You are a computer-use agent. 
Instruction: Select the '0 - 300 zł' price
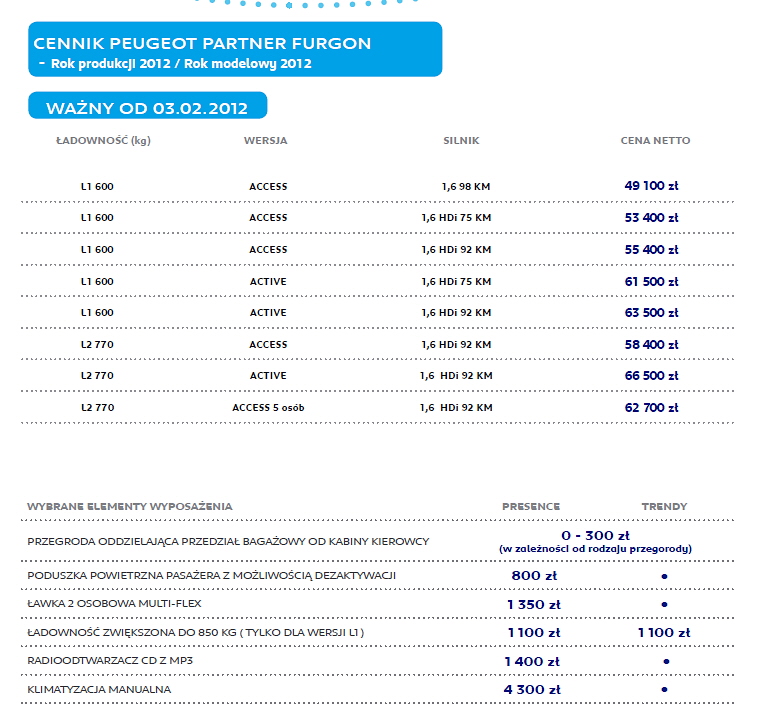595,536
